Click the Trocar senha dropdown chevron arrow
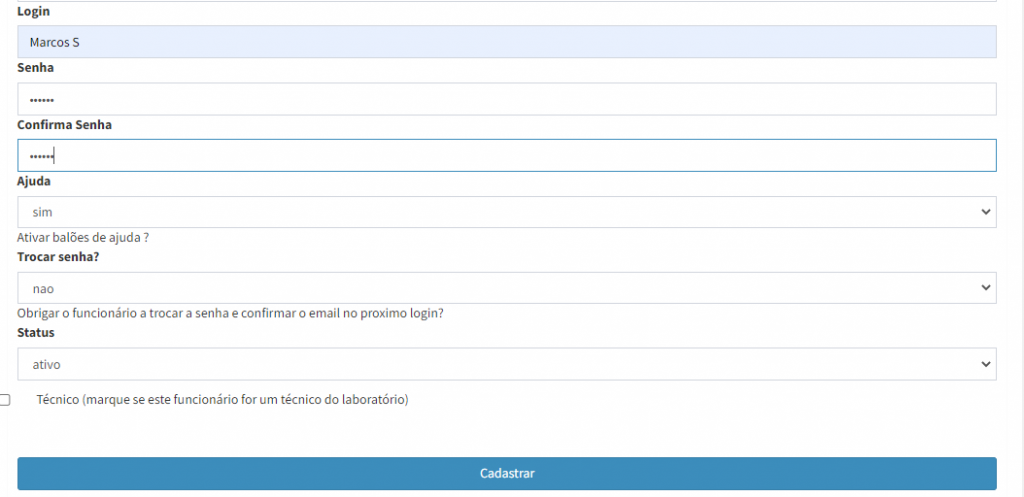 coord(986,288)
